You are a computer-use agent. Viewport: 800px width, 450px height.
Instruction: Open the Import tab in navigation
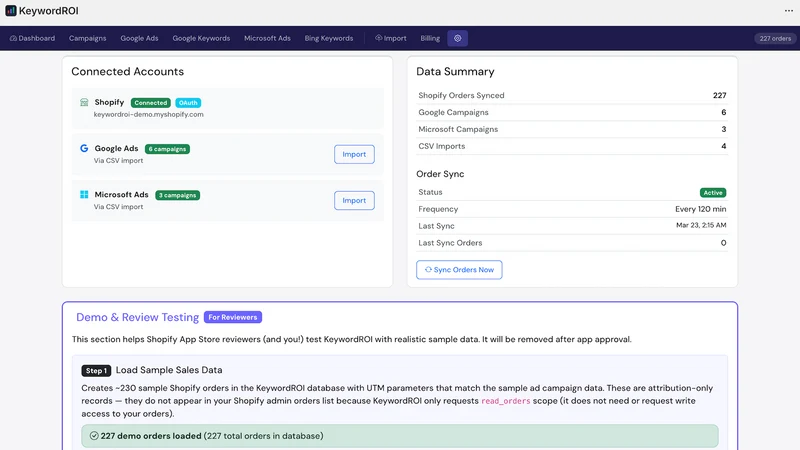[391, 38]
